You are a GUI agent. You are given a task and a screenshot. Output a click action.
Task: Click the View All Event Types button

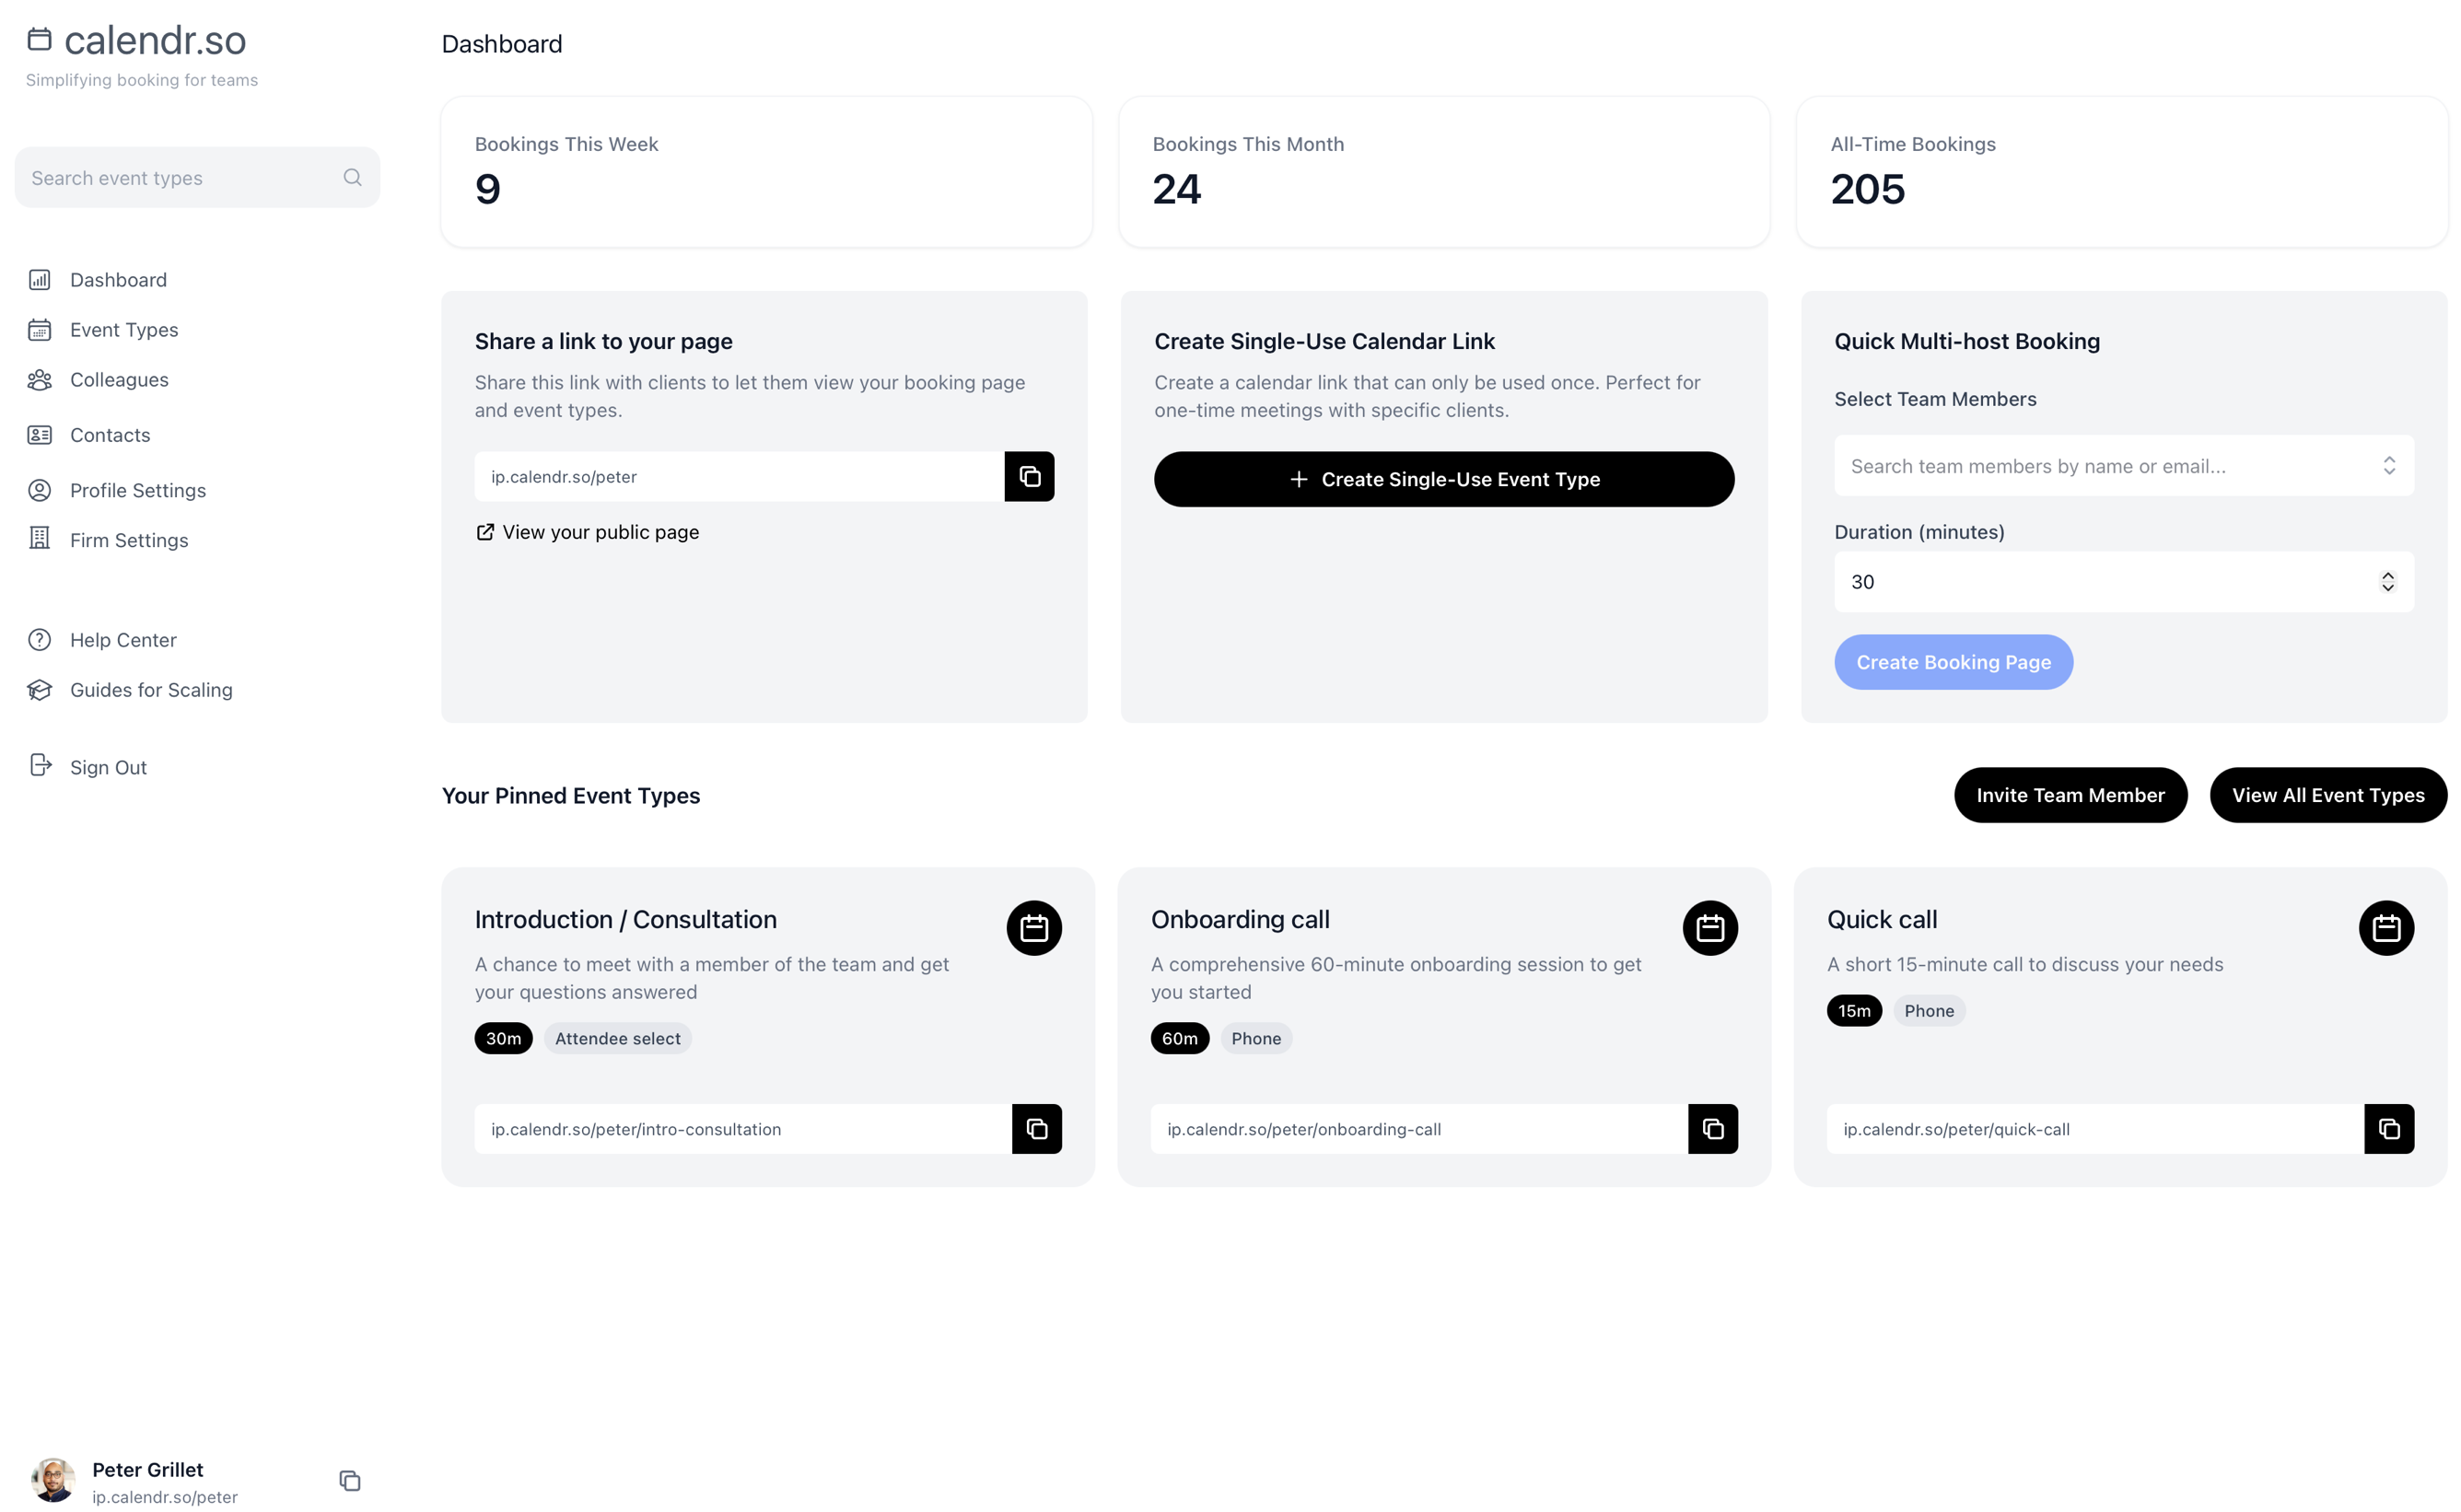pyautogui.click(x=2327, y=795)
